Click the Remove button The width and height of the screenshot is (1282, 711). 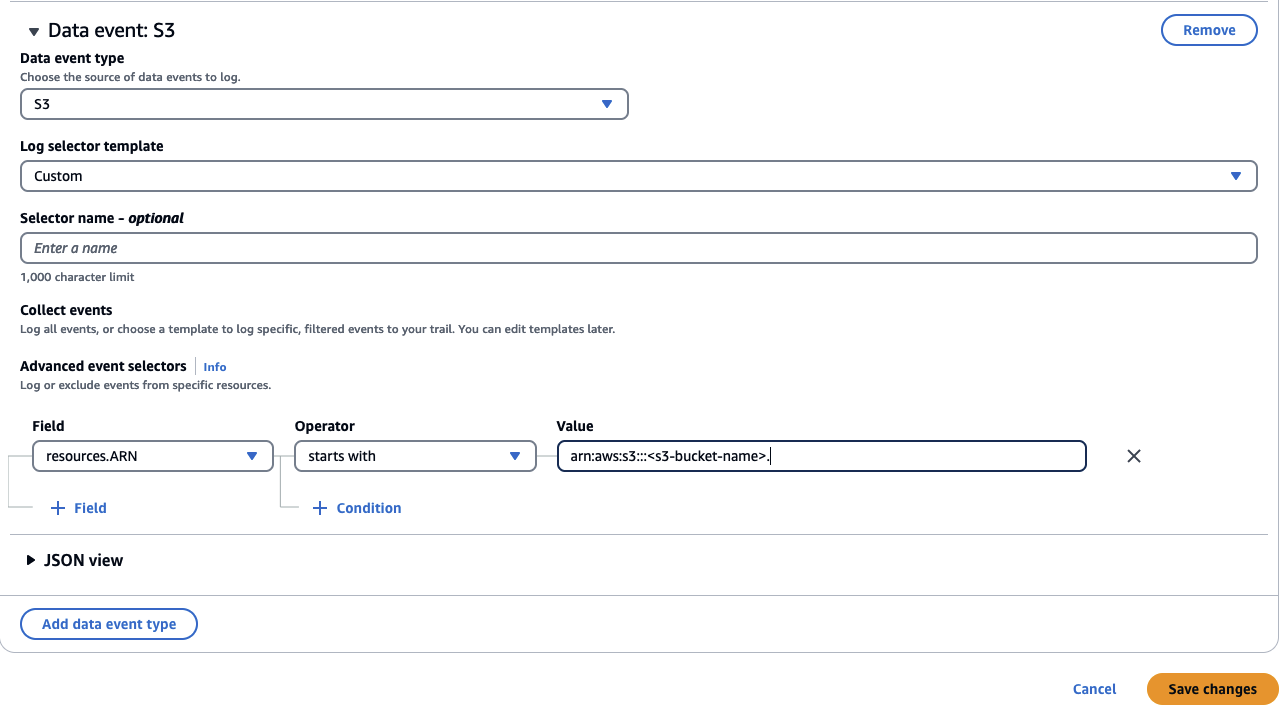pos(1209,30)
